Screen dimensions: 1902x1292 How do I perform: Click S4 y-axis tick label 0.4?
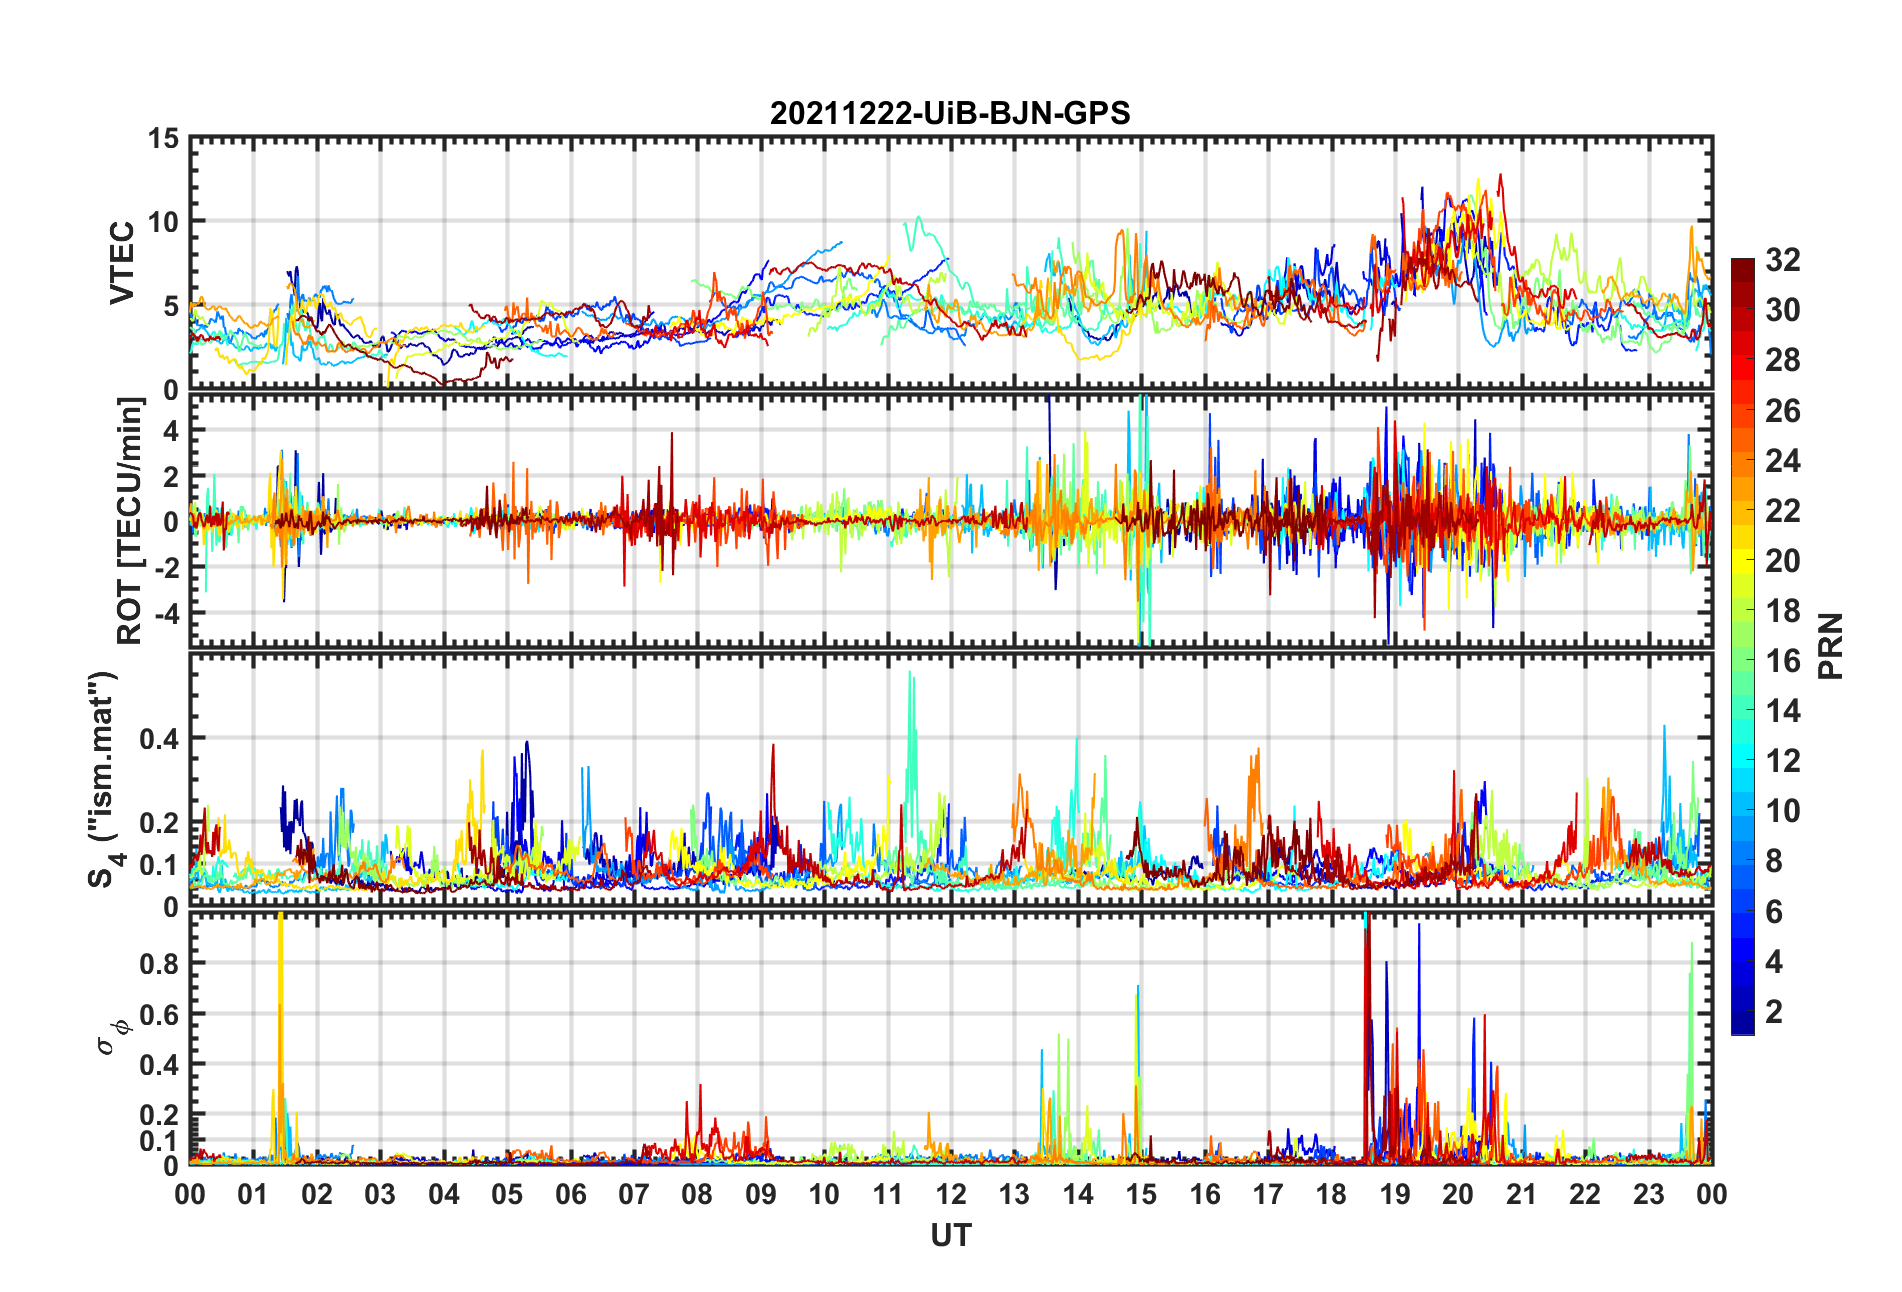157,739
